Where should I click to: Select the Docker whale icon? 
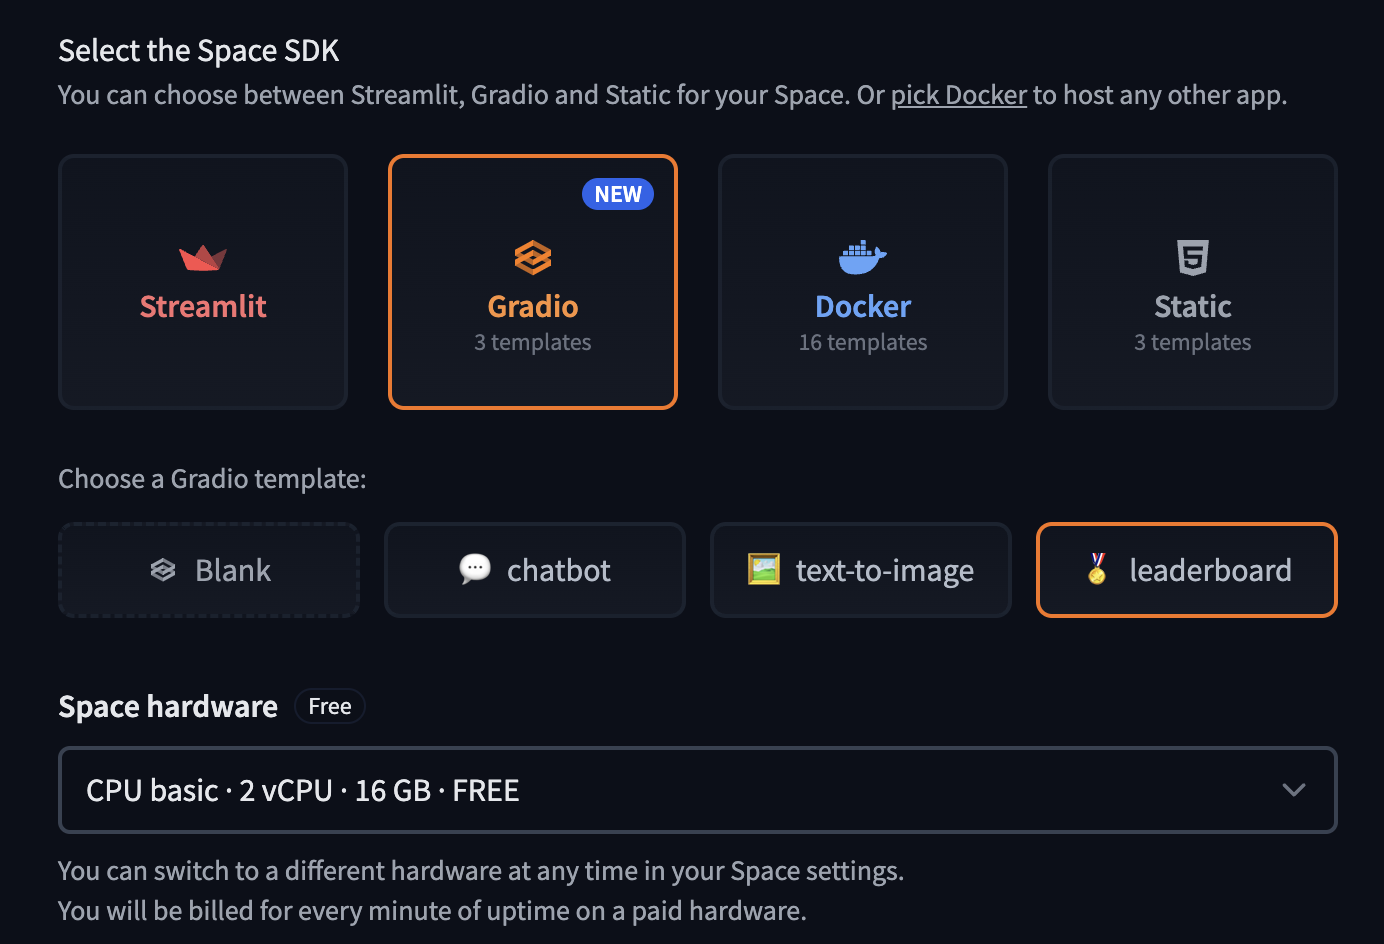862,257
